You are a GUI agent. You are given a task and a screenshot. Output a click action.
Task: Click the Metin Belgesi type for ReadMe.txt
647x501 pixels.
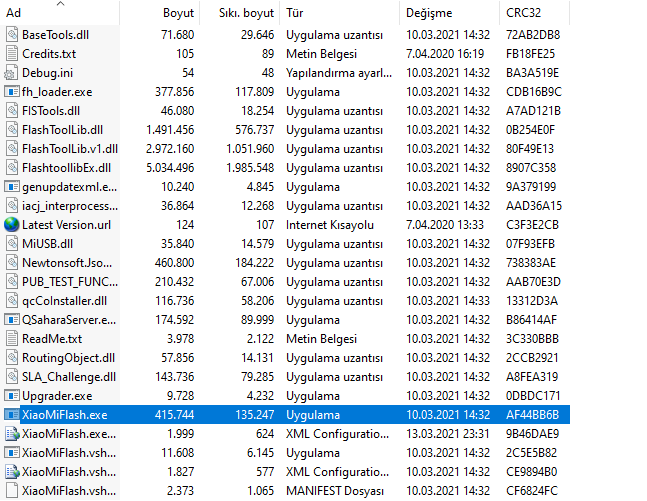tap(321, 339)
